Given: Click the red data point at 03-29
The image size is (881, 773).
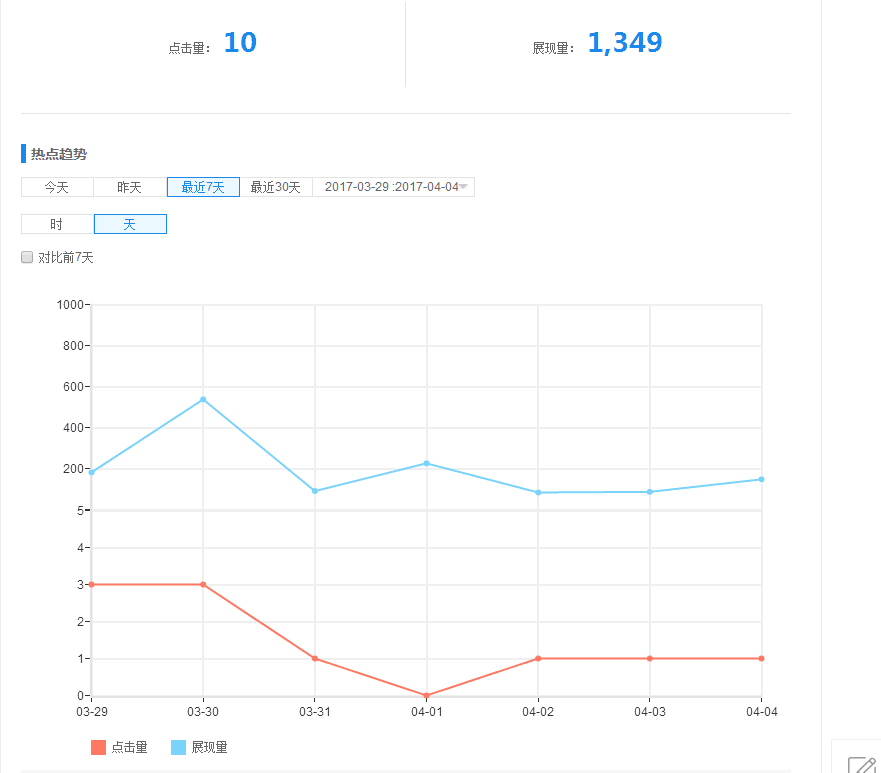Looking at the screenshot, I should [92, 584].
